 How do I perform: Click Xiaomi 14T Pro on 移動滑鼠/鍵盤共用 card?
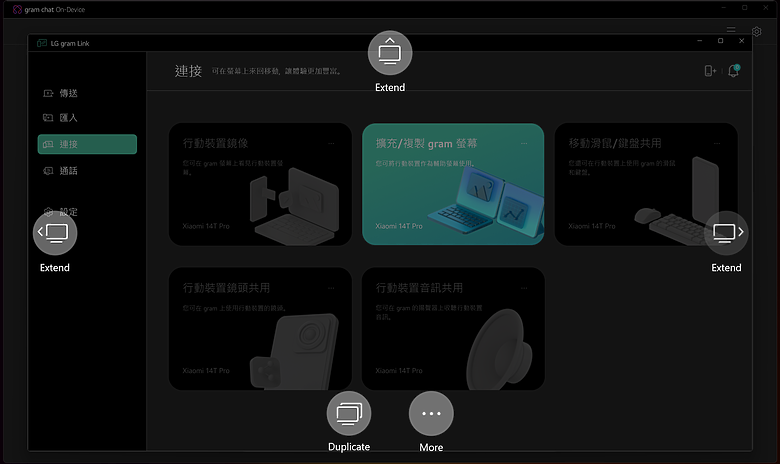click(x=592, y=226)
